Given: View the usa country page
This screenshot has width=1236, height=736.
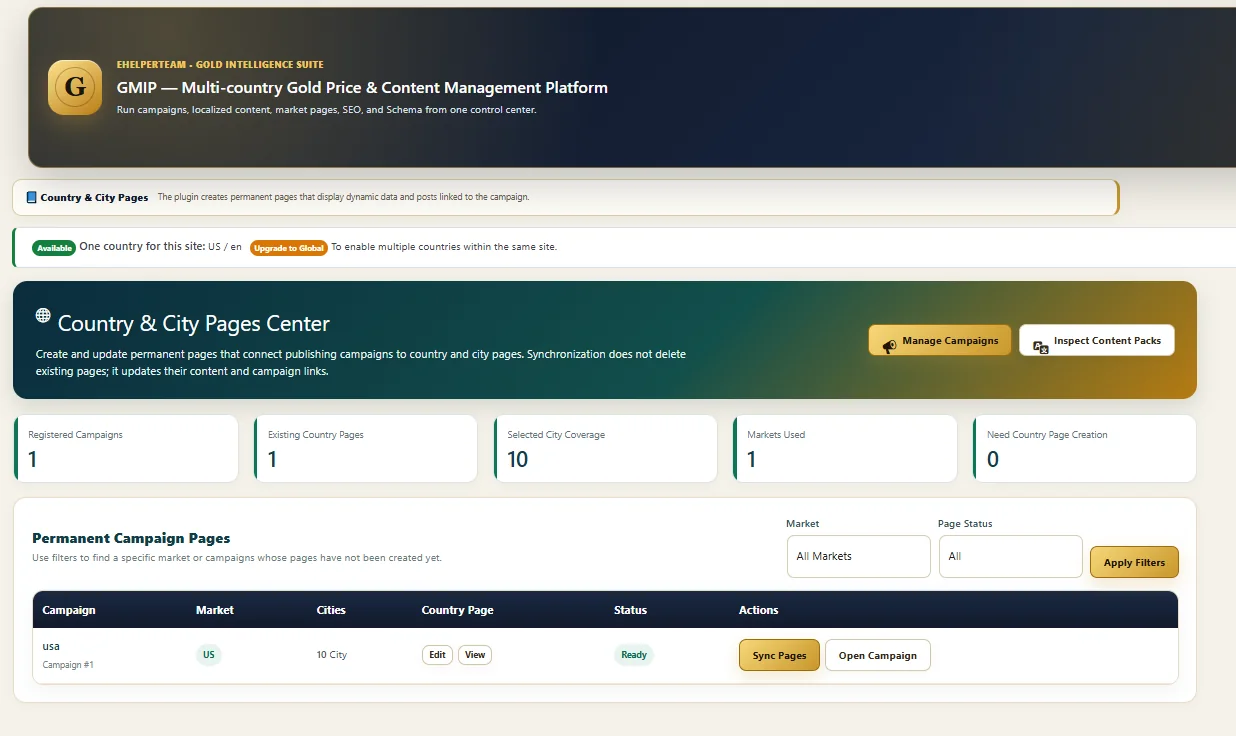Looking at the screenshot, I should point(475,655).
